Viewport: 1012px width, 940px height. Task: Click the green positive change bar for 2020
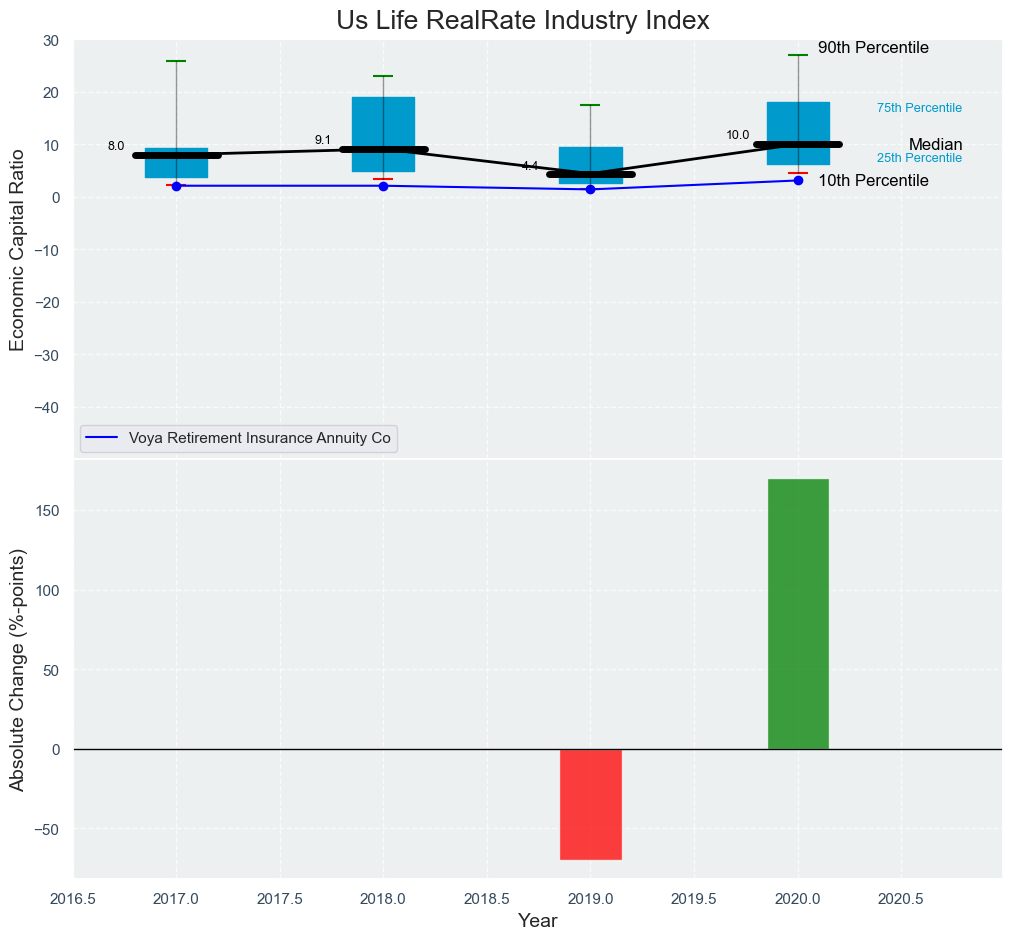pos(798,614)
